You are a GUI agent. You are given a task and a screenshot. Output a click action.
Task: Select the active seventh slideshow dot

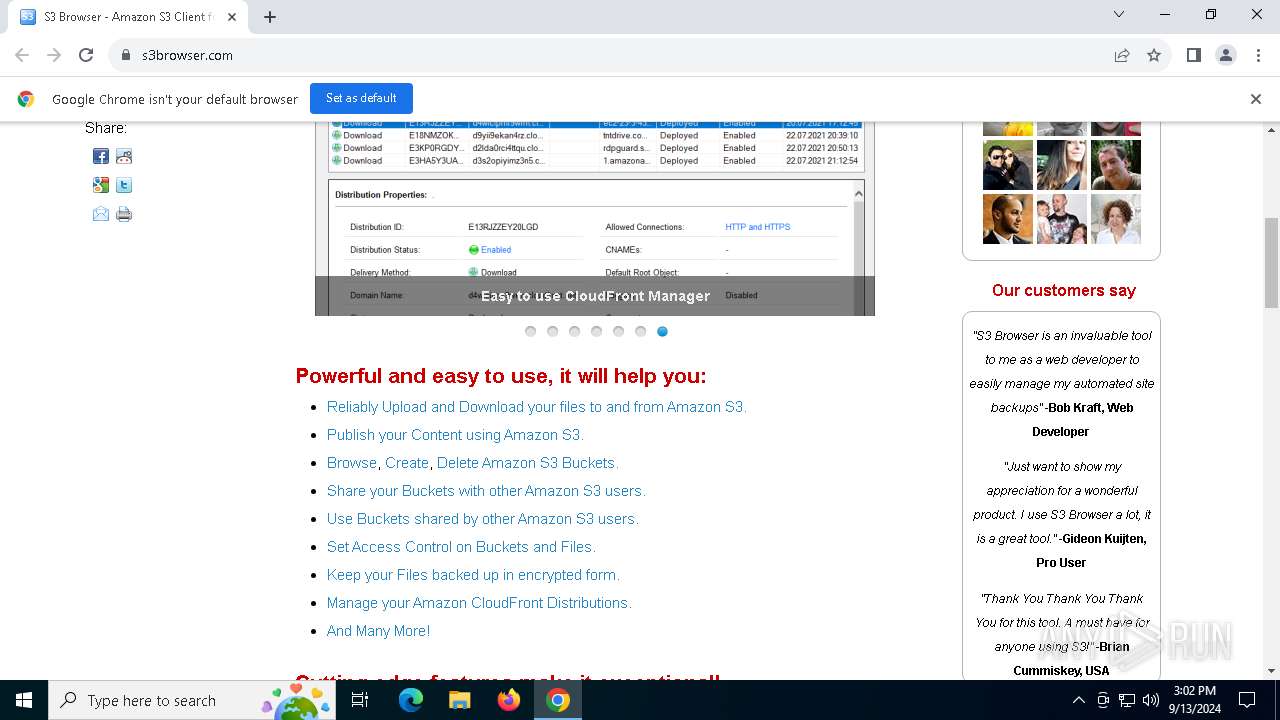pos(662,331)
